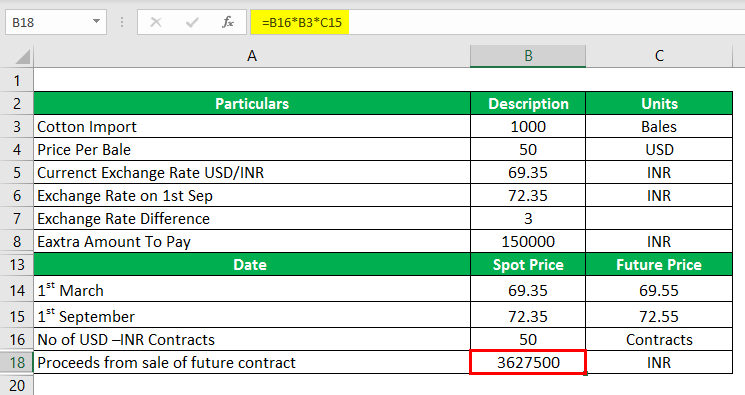Select cell with value 1000
This screenshot has height=395, width=745.
pyautogui.click(x=528, y=126)
